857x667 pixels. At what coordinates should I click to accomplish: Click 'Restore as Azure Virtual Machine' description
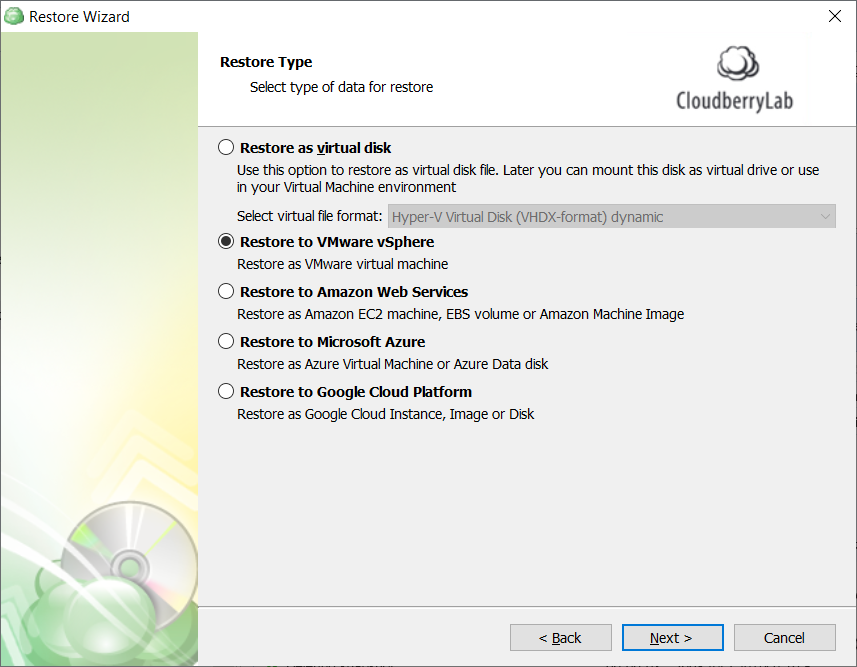click(392, 364)
